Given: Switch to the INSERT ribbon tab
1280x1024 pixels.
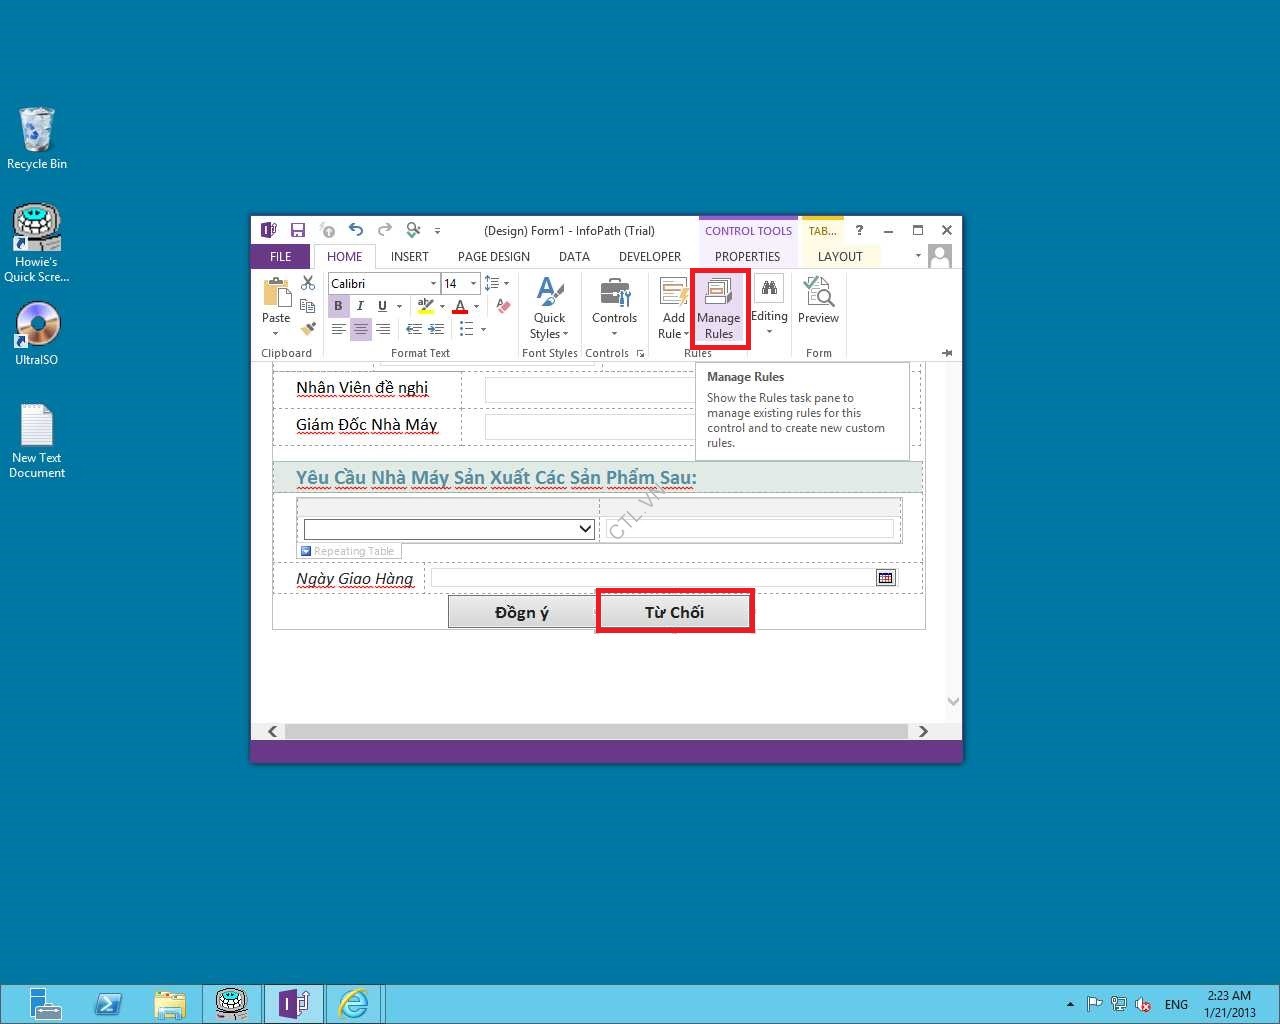Looking at the screenshot, I should 409,257.
